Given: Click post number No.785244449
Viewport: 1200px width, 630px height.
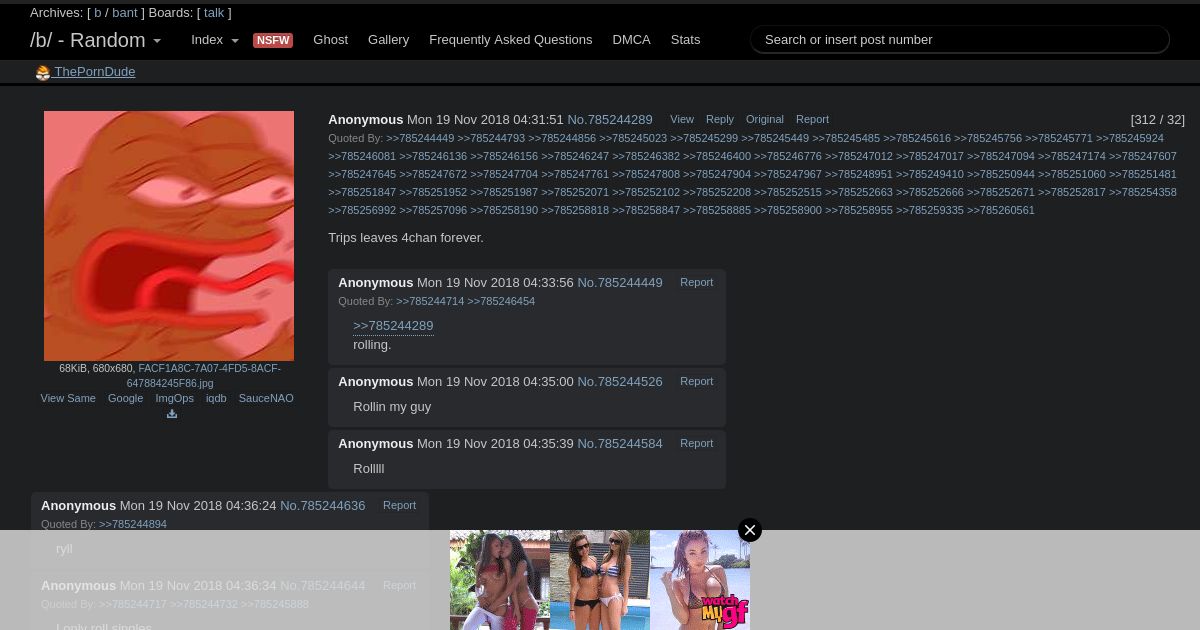Looking at the screenshot, I should [x=620, y=283].
